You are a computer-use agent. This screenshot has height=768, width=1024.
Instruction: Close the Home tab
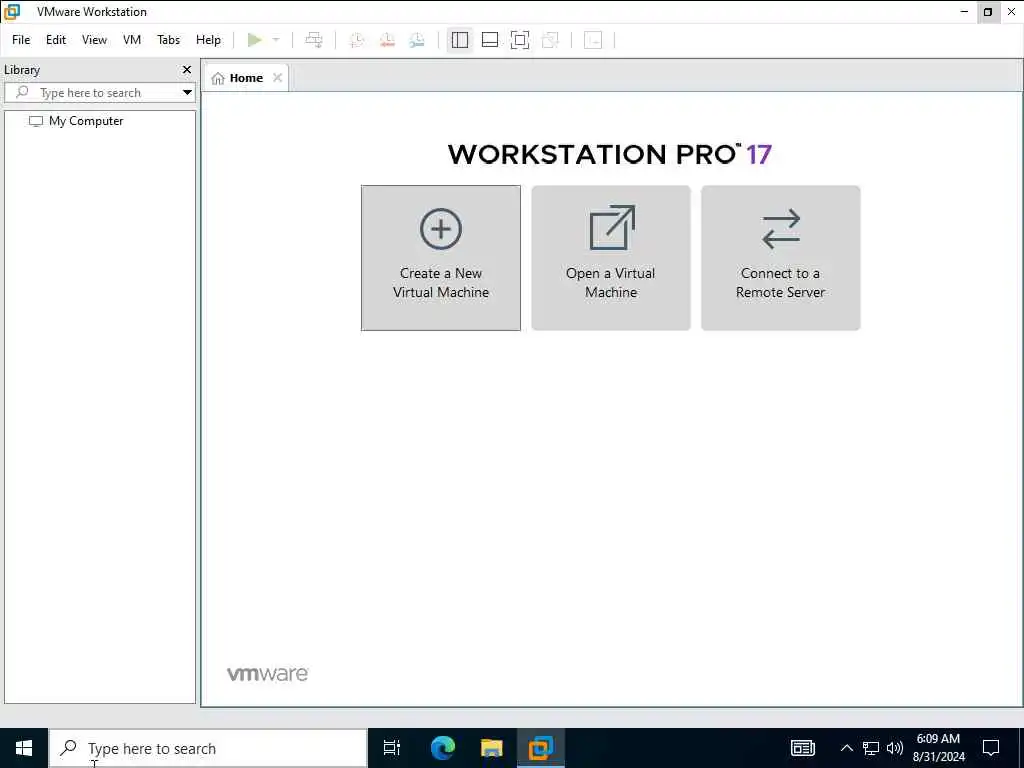coord(278,78)
